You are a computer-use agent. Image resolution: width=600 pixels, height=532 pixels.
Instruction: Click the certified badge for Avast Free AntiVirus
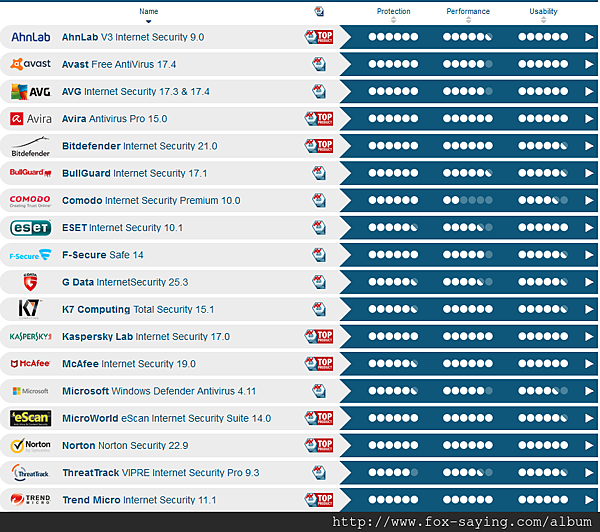(319, 64)
